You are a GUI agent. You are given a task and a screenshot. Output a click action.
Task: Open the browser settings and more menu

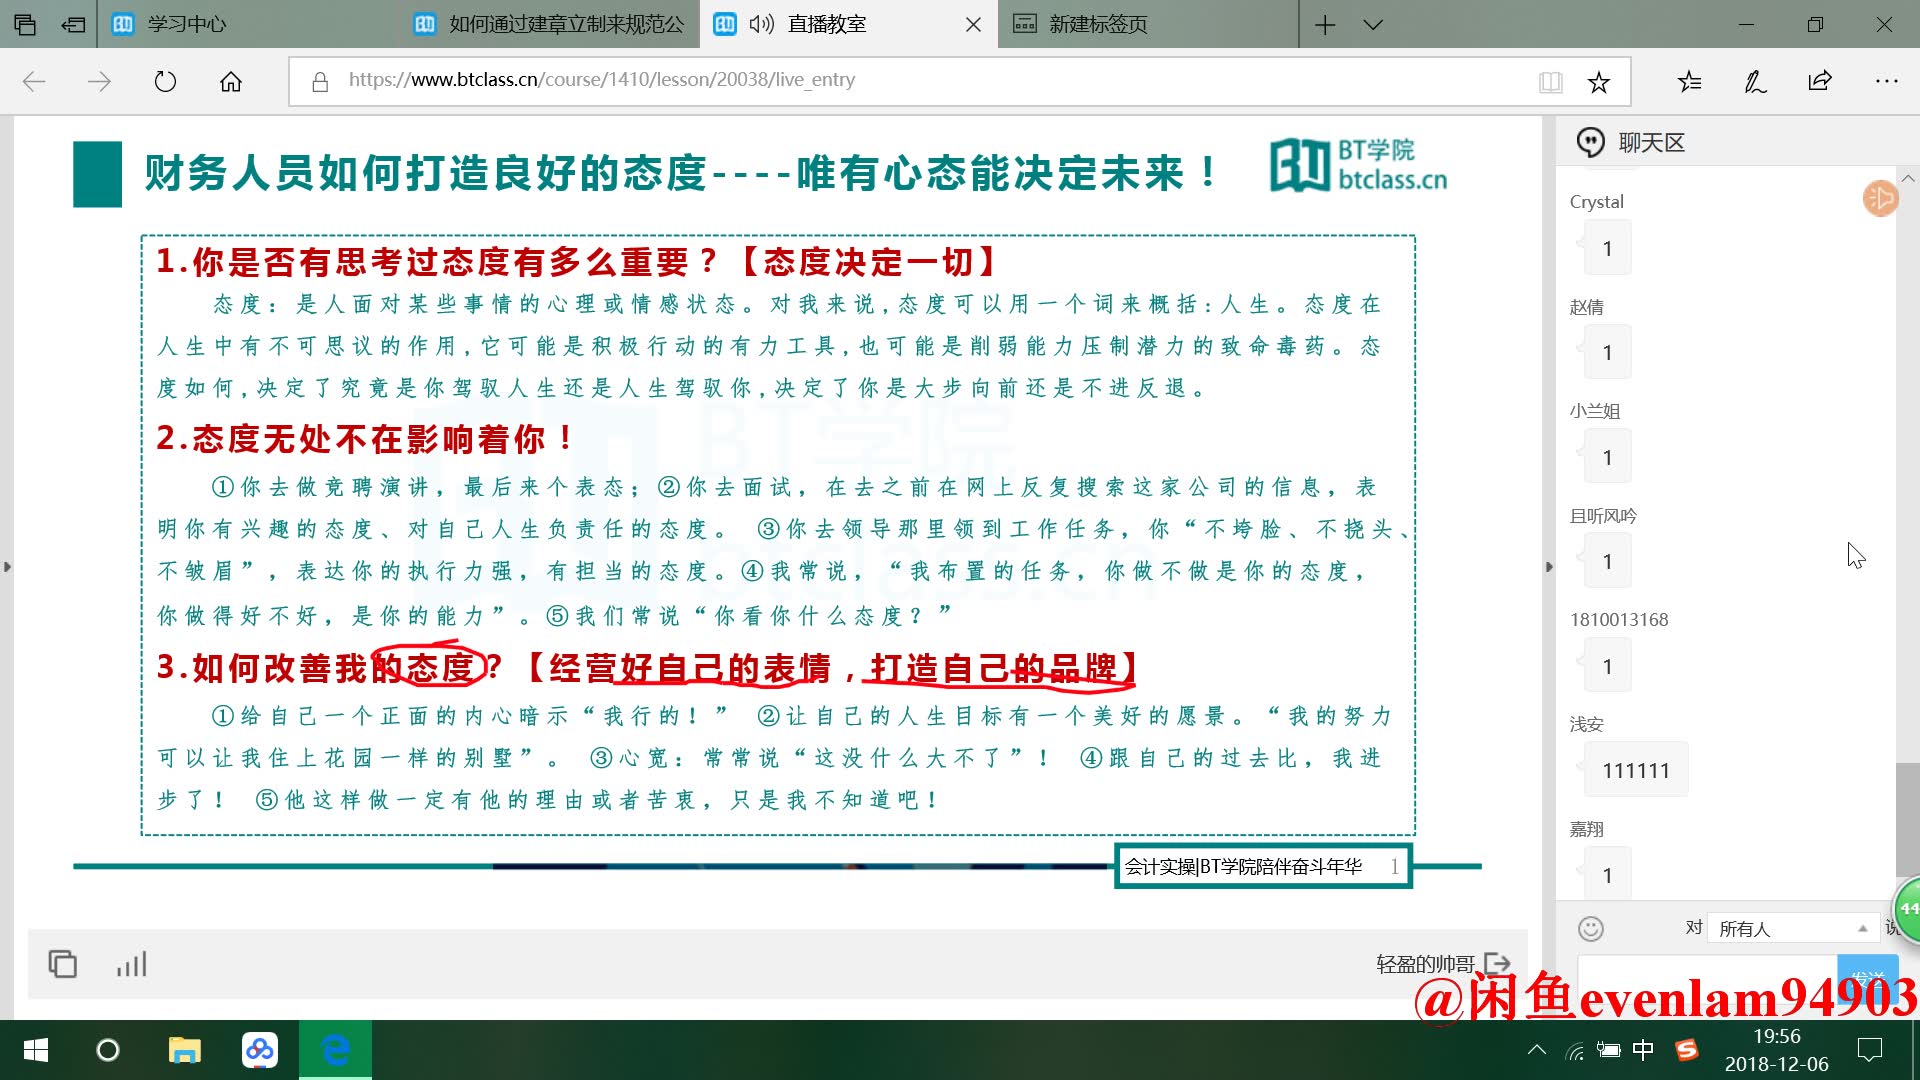(1886, 81)
